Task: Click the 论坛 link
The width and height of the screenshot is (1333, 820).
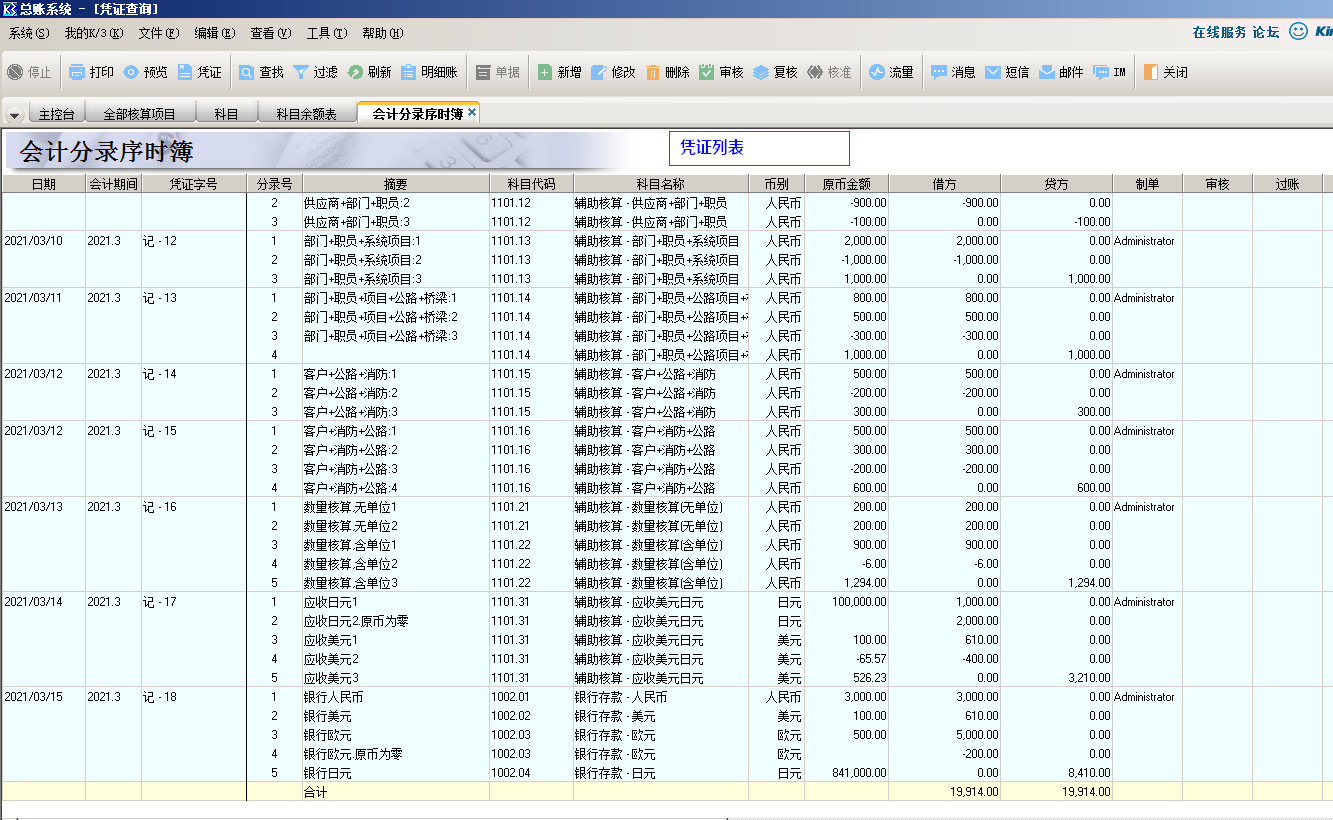Action: (1266, 32)
